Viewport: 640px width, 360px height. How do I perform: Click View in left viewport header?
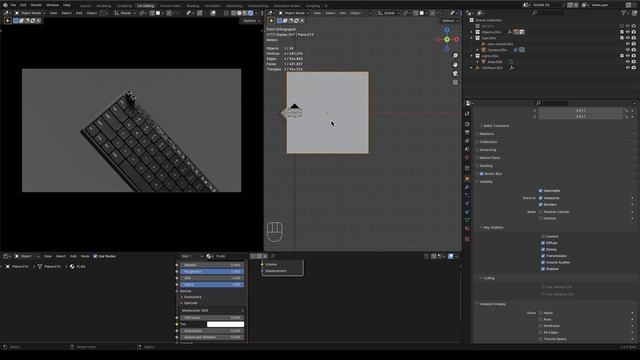tap(53, 13)
